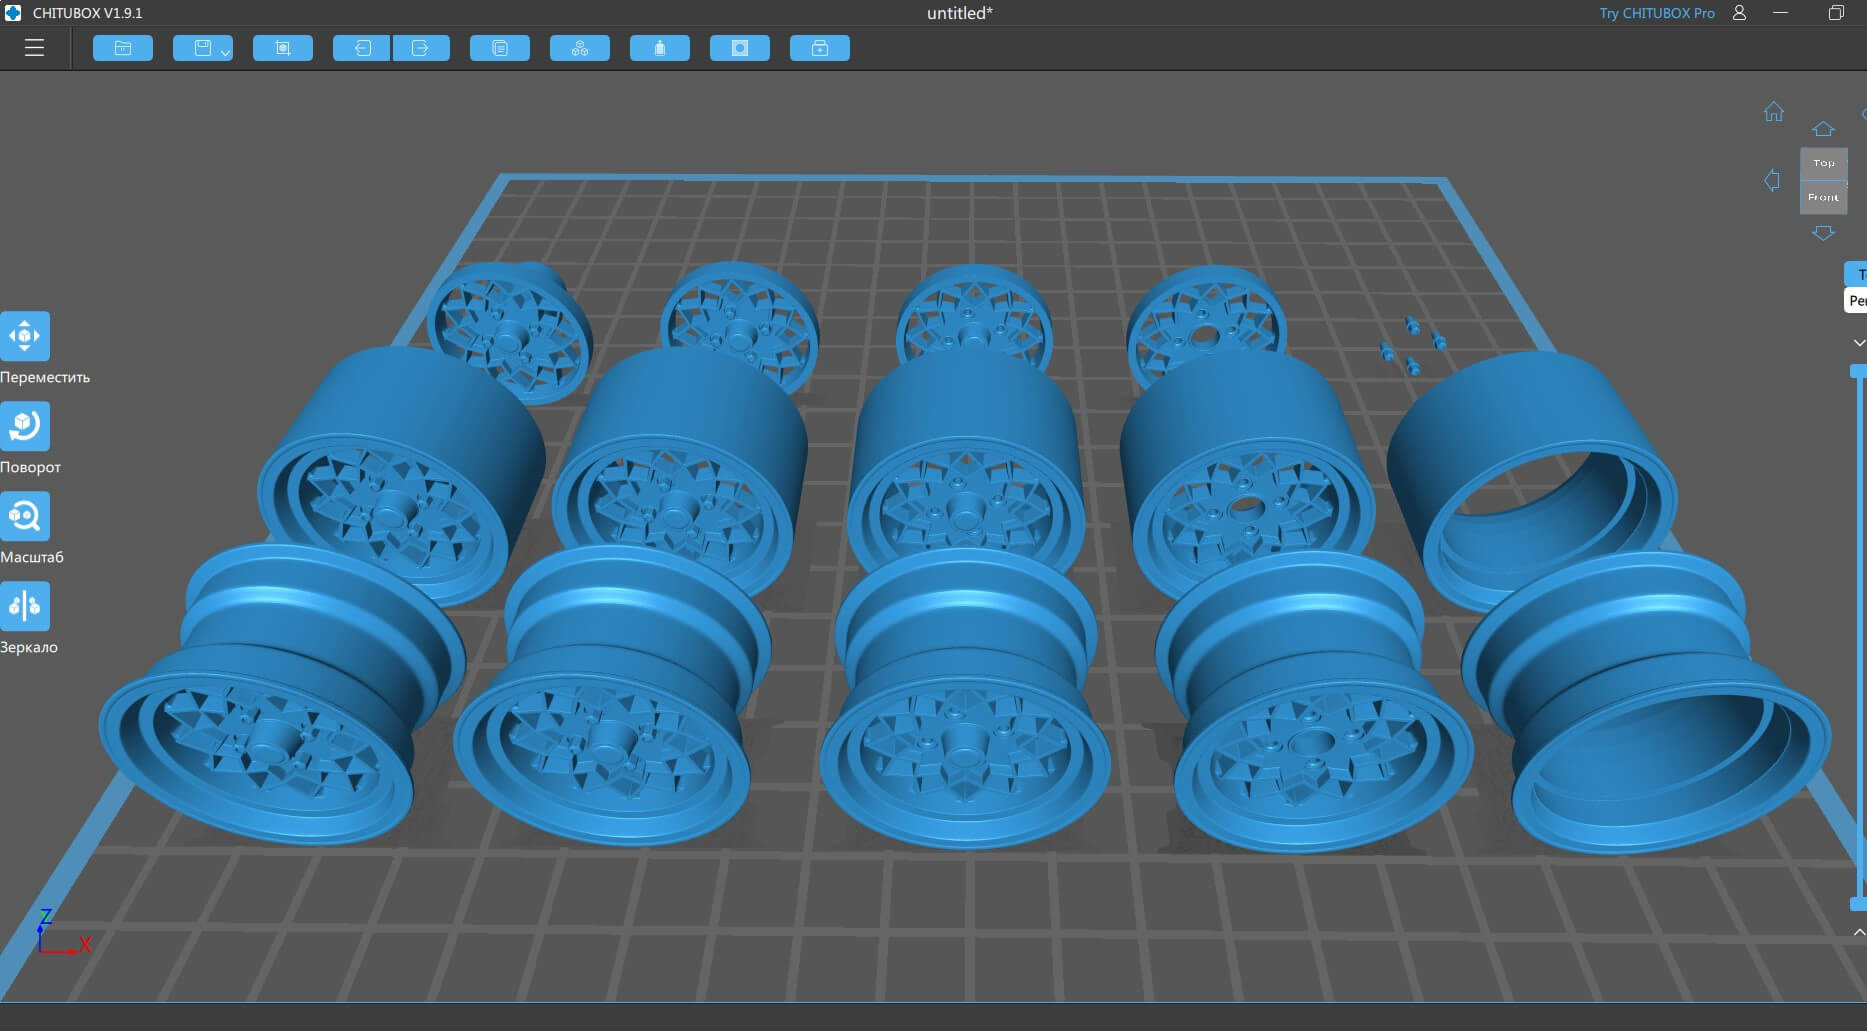The image size is (1867, 1031).
Task: Select the Переместить (move) tool
Action: [25, 336]
